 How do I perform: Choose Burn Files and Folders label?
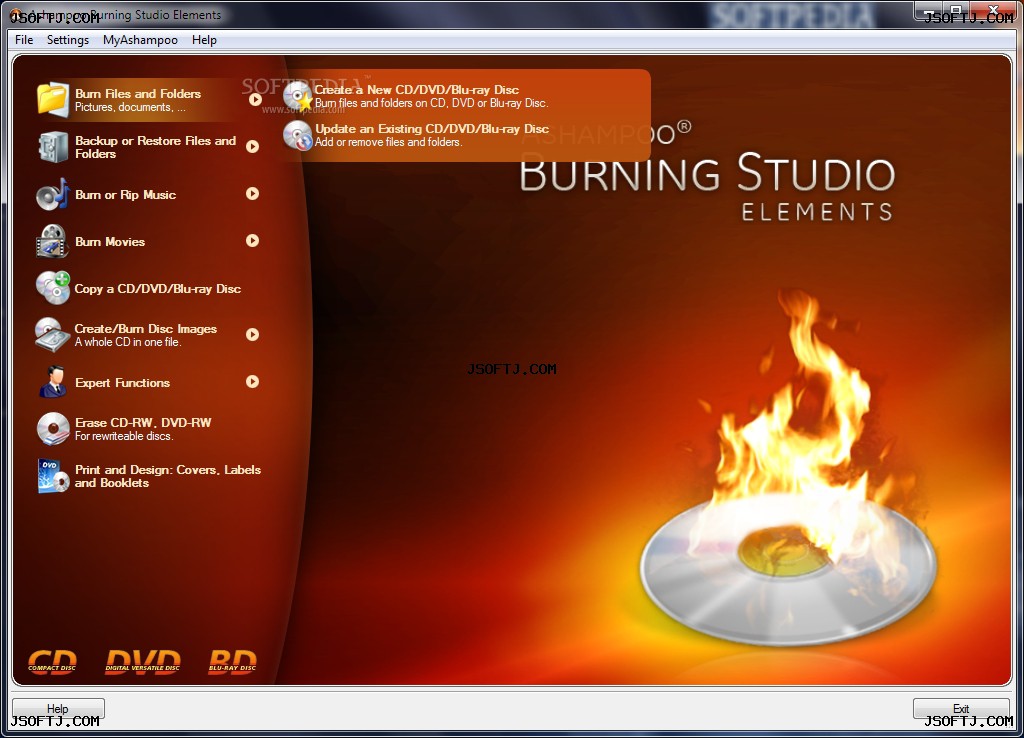click(x=138, y=93)
